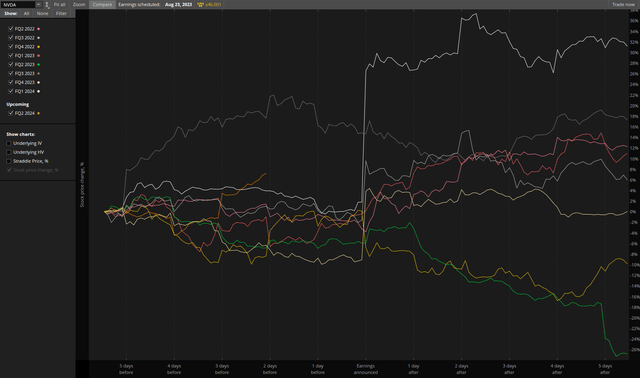Click the pink FQ2 2022 color dot
Viewport: 640px width, 378px height.
tap(38, 29)
